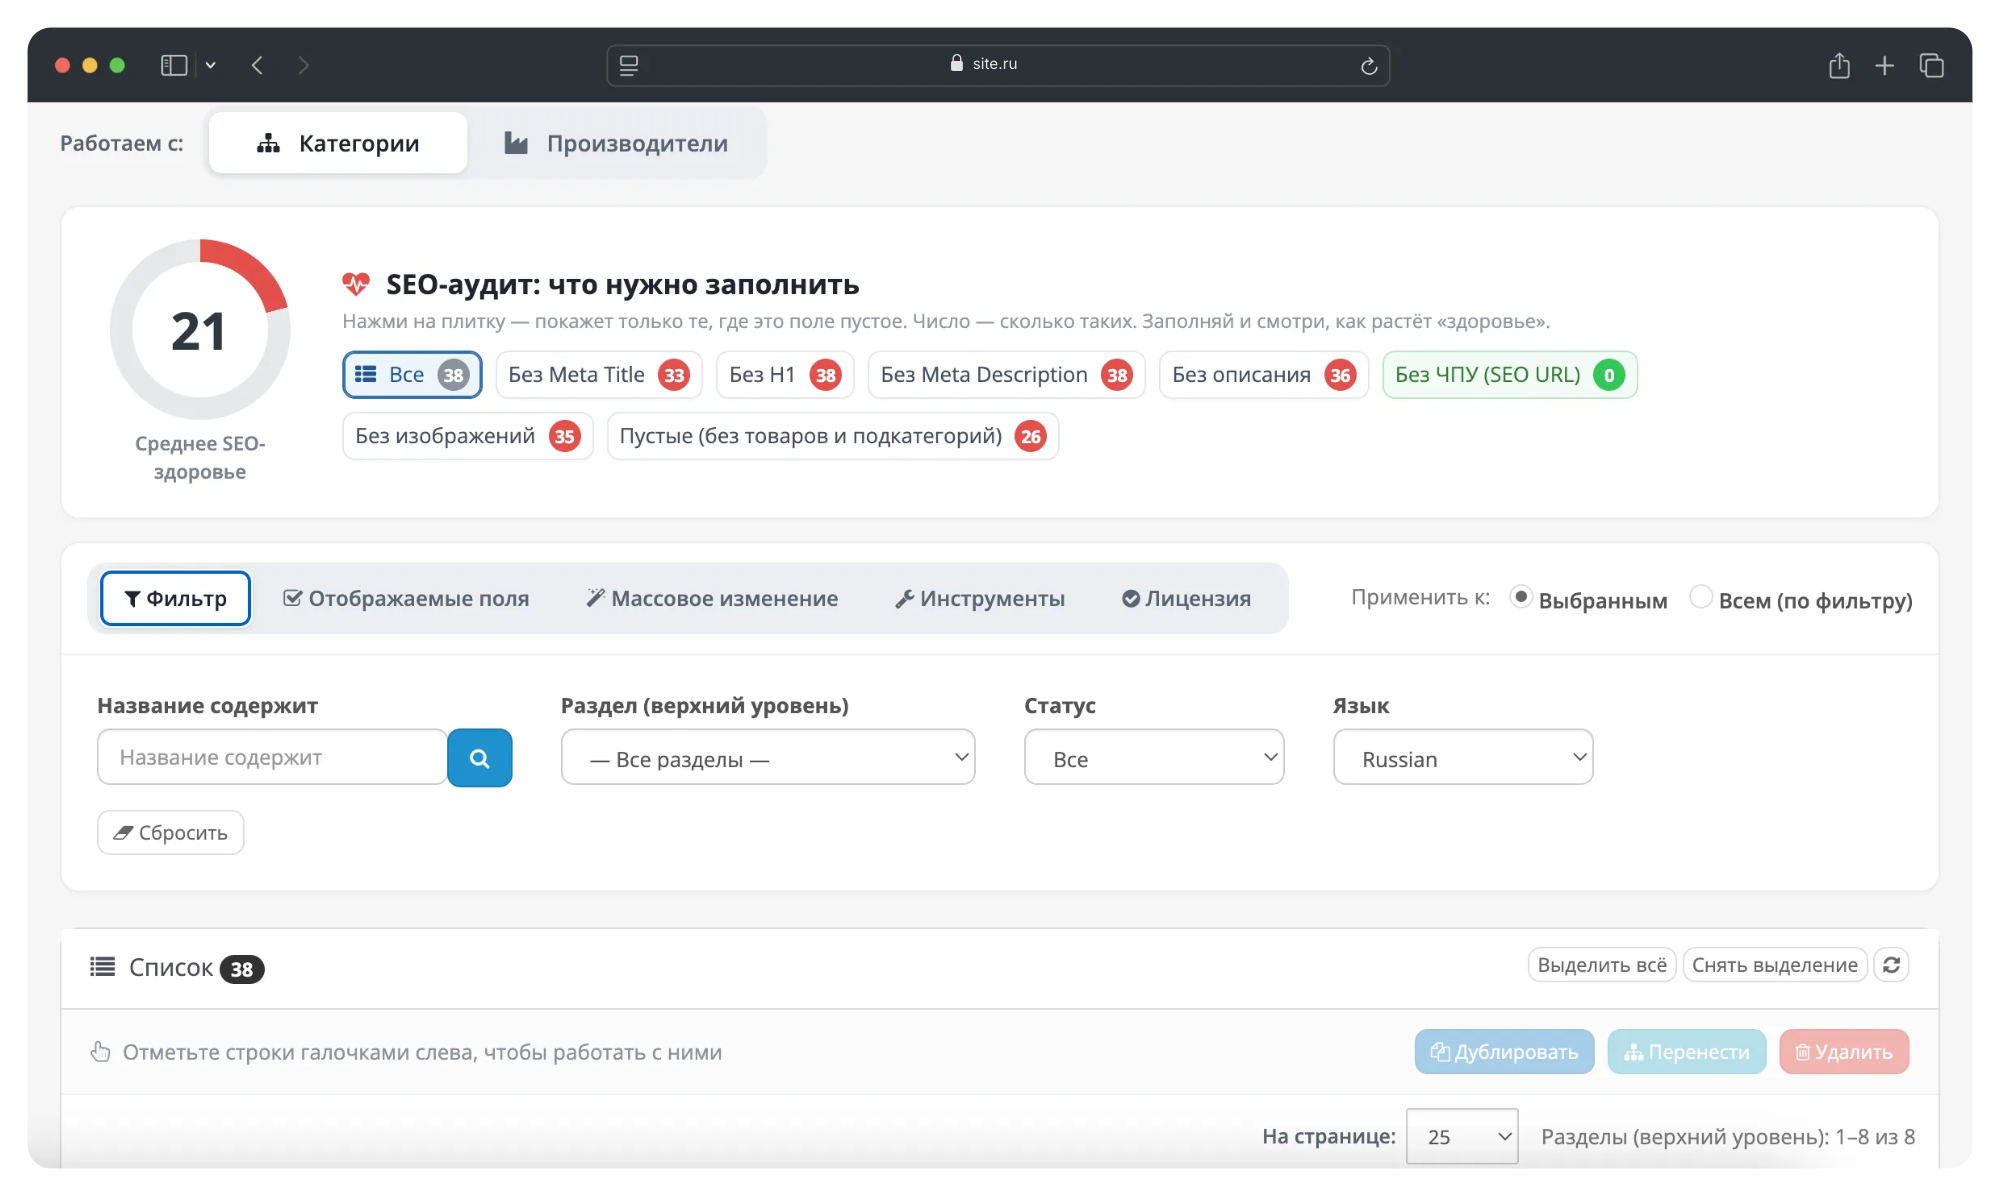The height and width of the screenshot is (1196, 2000).
Task: Go back using the browser back arrow
Action: [x=257, y=65]
